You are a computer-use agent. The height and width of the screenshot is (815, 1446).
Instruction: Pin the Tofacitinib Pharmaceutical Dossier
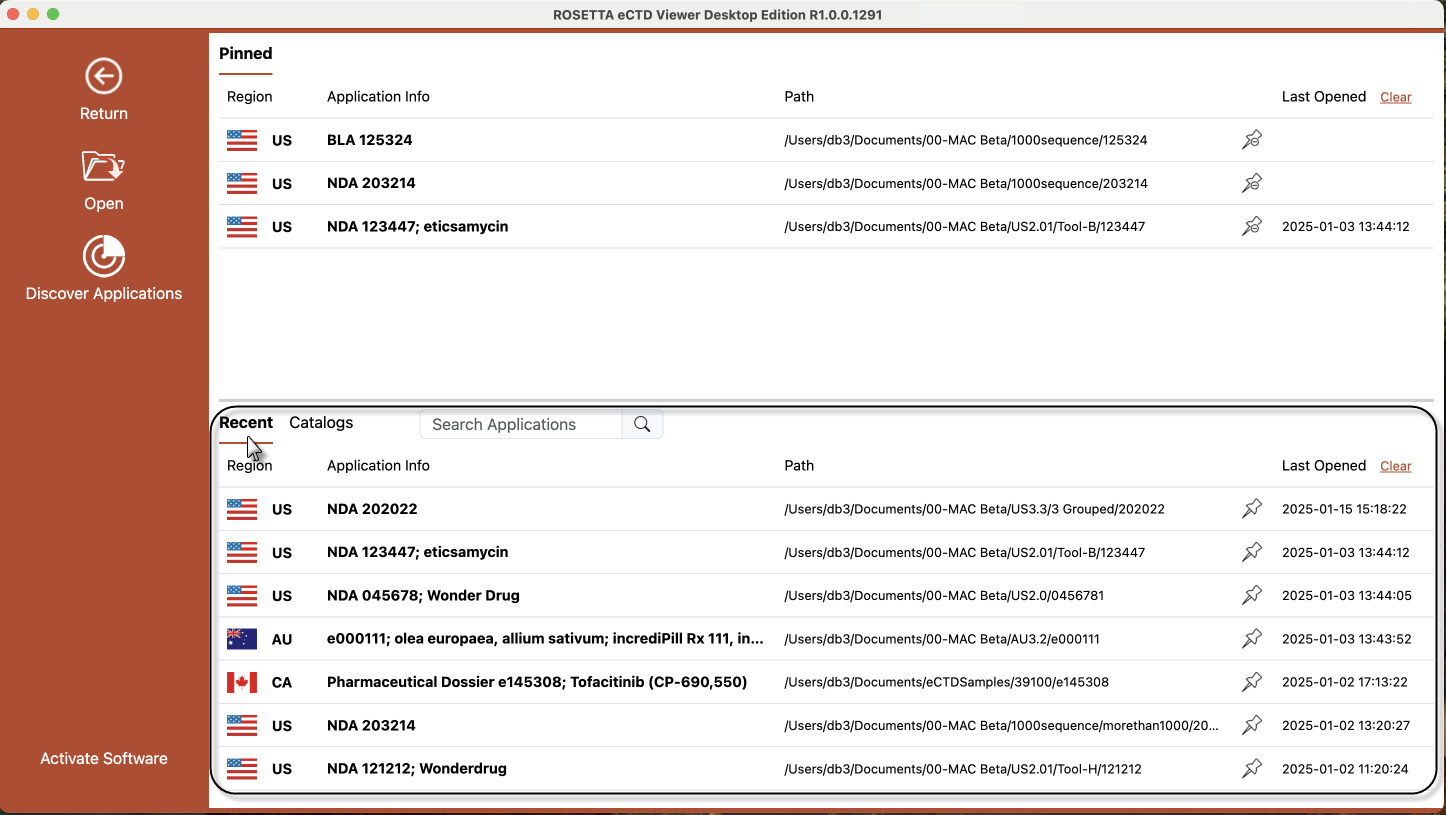1251,682
